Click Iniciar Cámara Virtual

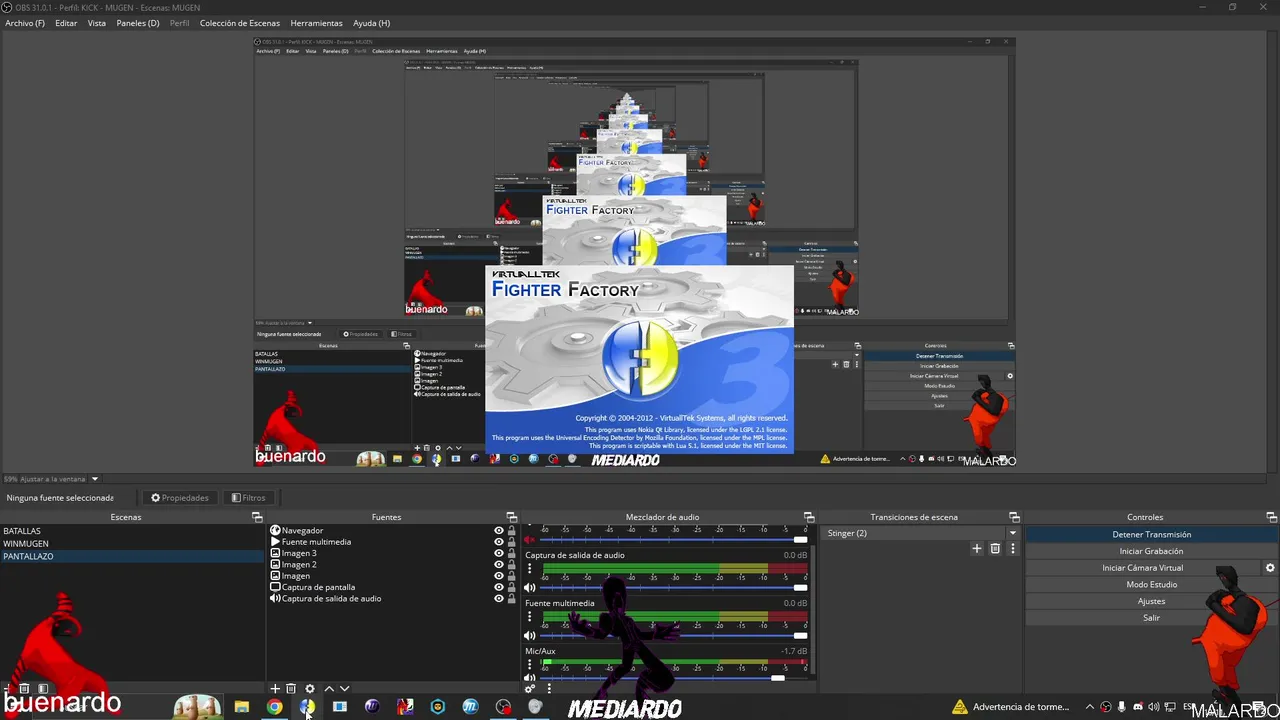tap(1142, 568)
